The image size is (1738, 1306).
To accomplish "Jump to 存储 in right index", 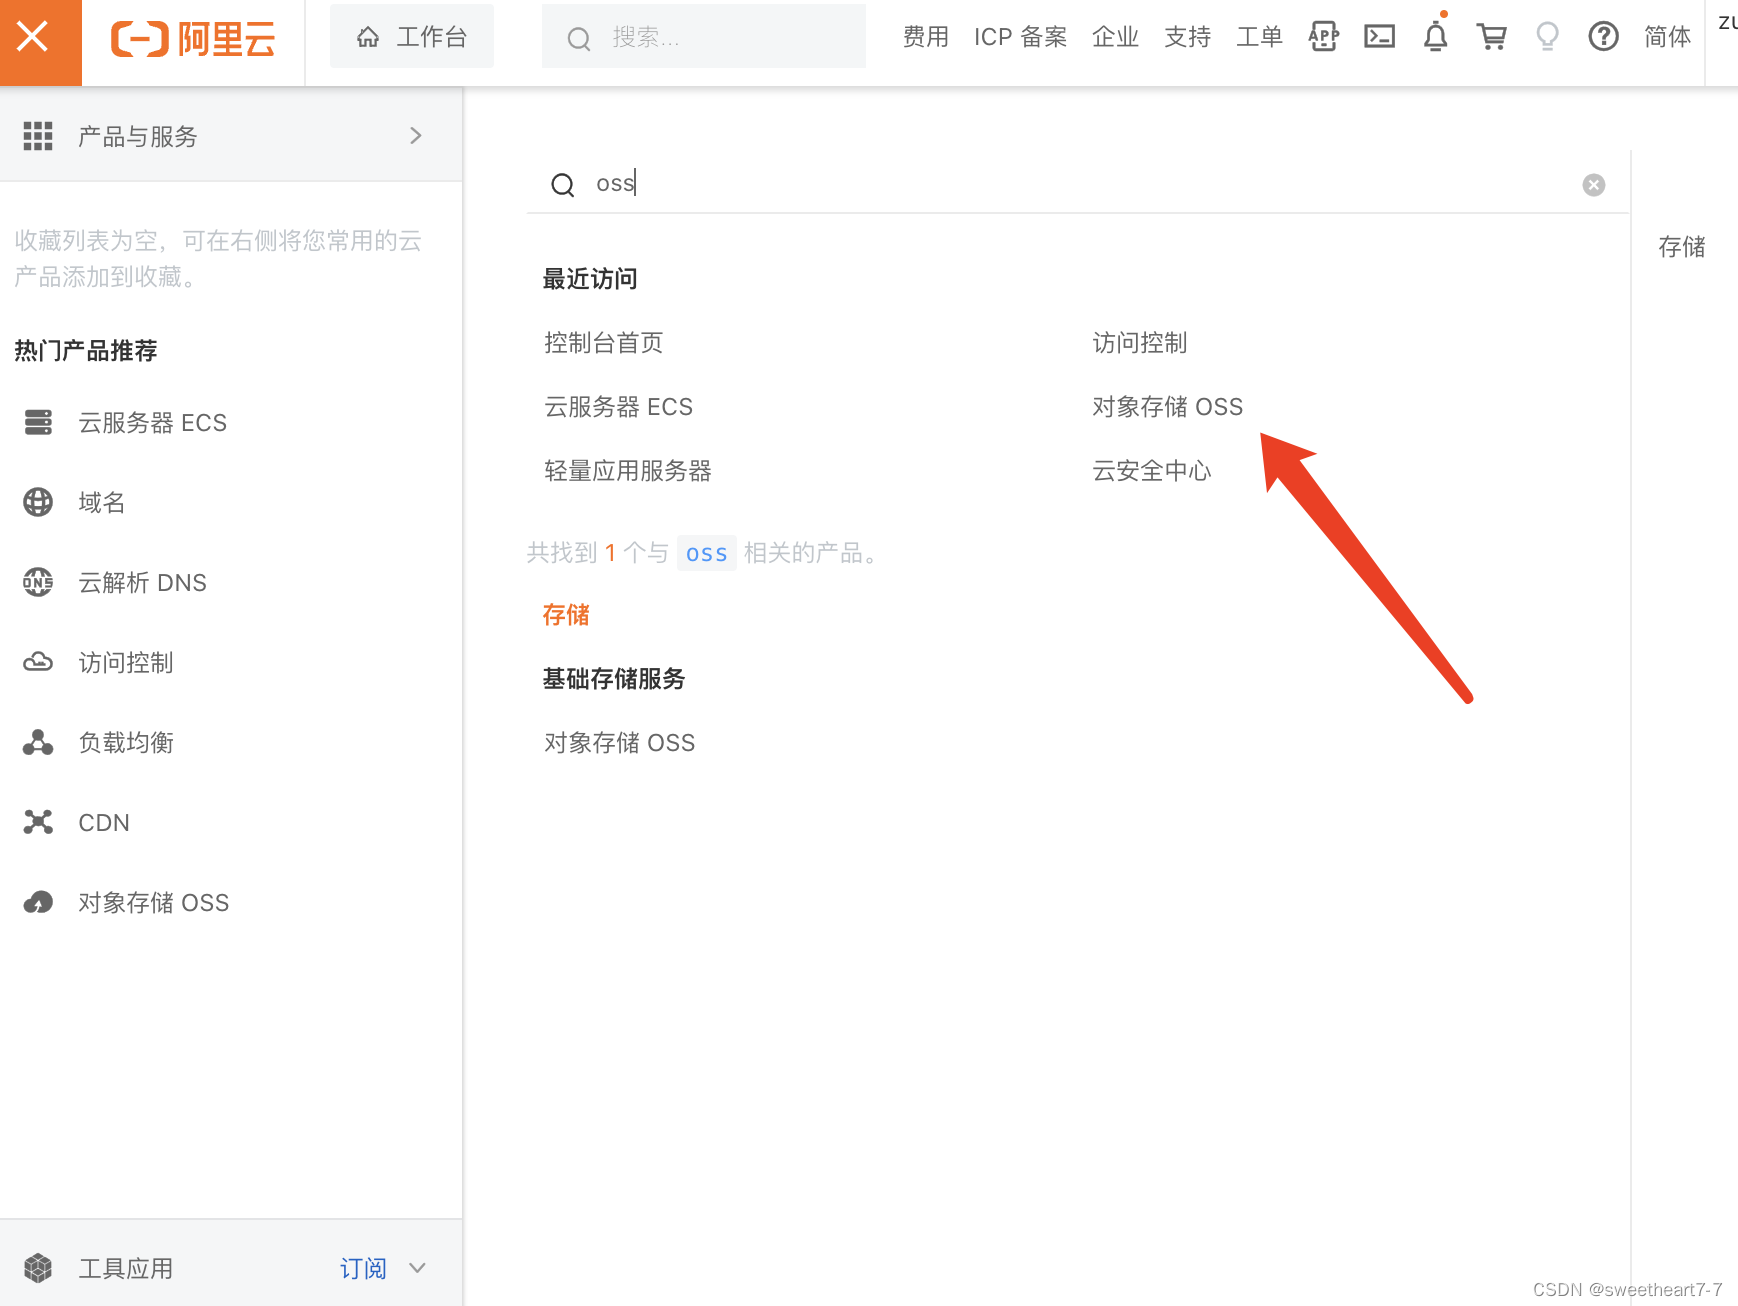I will pyautogui.click(x=1682, y=247).
